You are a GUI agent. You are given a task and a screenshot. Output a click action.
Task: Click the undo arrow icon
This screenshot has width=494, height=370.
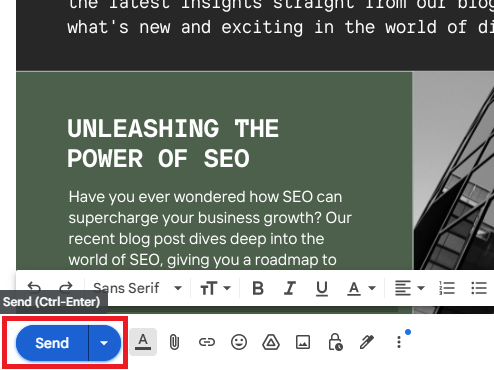pyautogui.click(x=34, y=287)
